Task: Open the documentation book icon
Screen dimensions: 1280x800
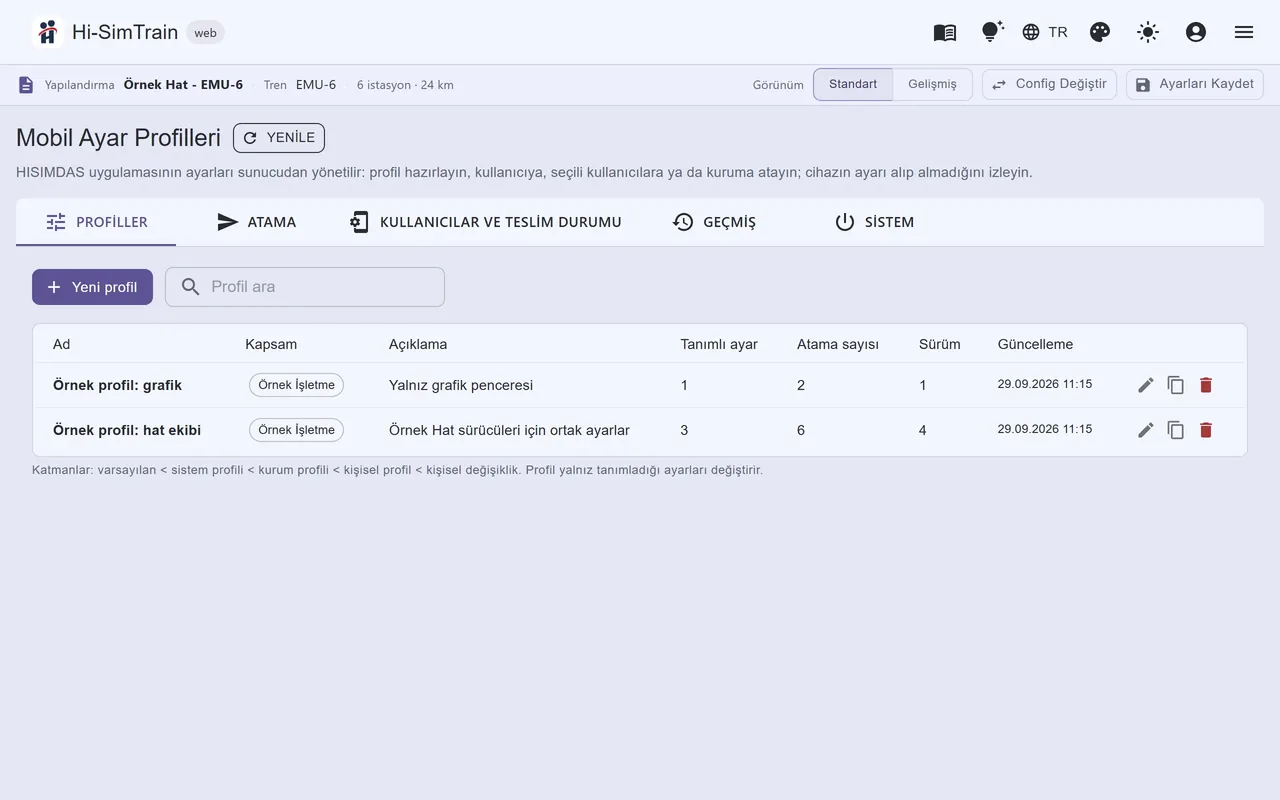Action: [945, 32]
